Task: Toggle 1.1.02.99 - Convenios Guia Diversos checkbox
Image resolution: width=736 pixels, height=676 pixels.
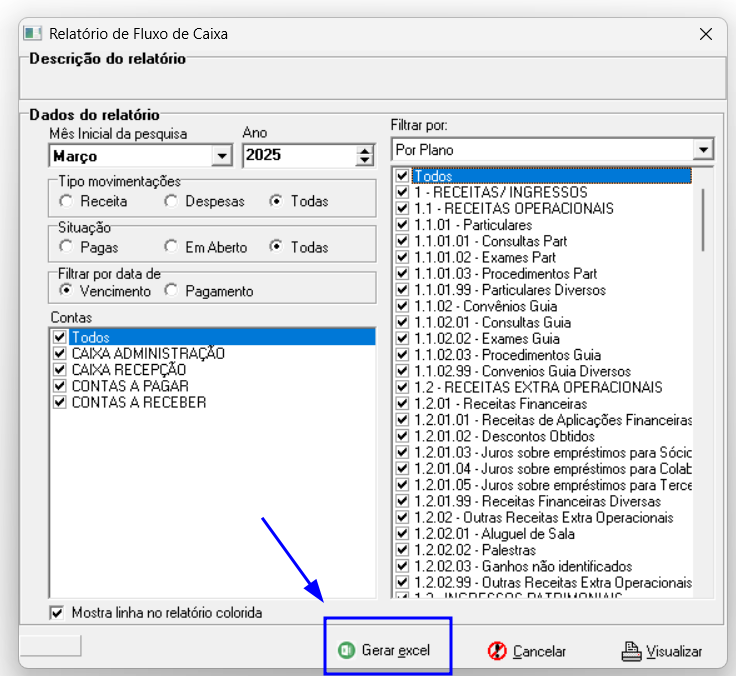Action: [x=402, y=371]
